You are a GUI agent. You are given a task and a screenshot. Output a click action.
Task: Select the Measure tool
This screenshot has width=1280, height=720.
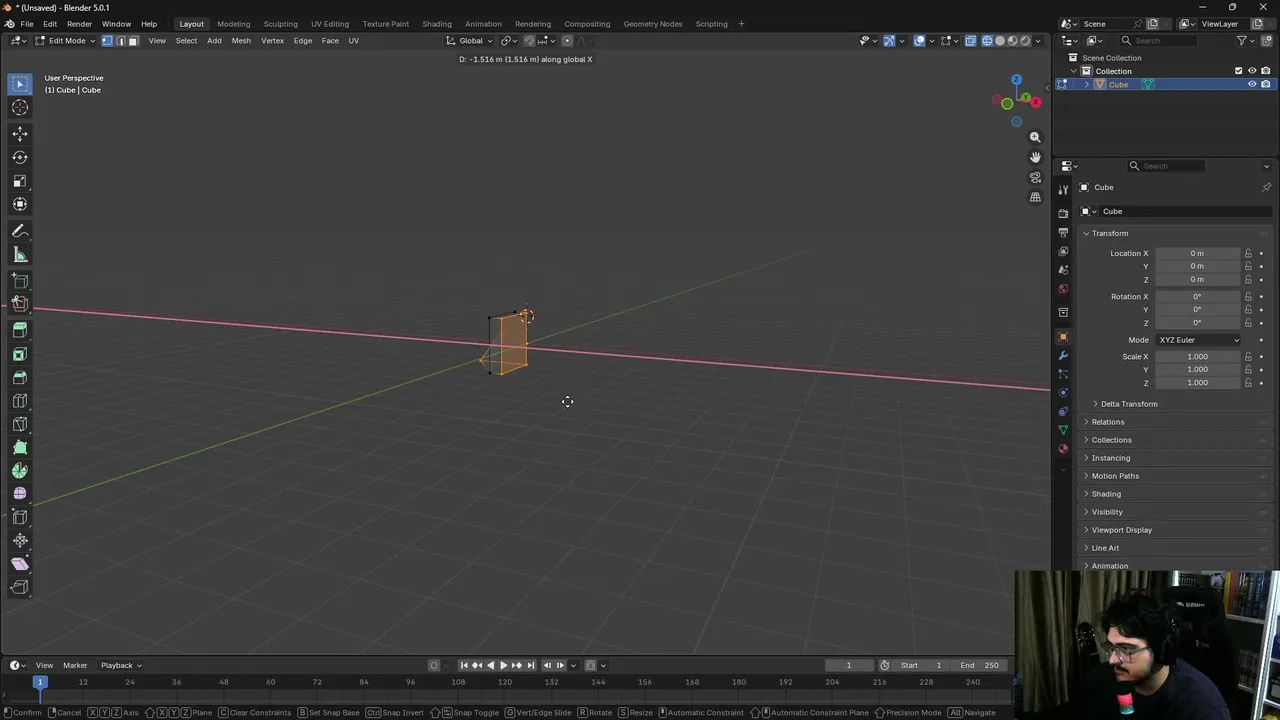coord(20,255)
